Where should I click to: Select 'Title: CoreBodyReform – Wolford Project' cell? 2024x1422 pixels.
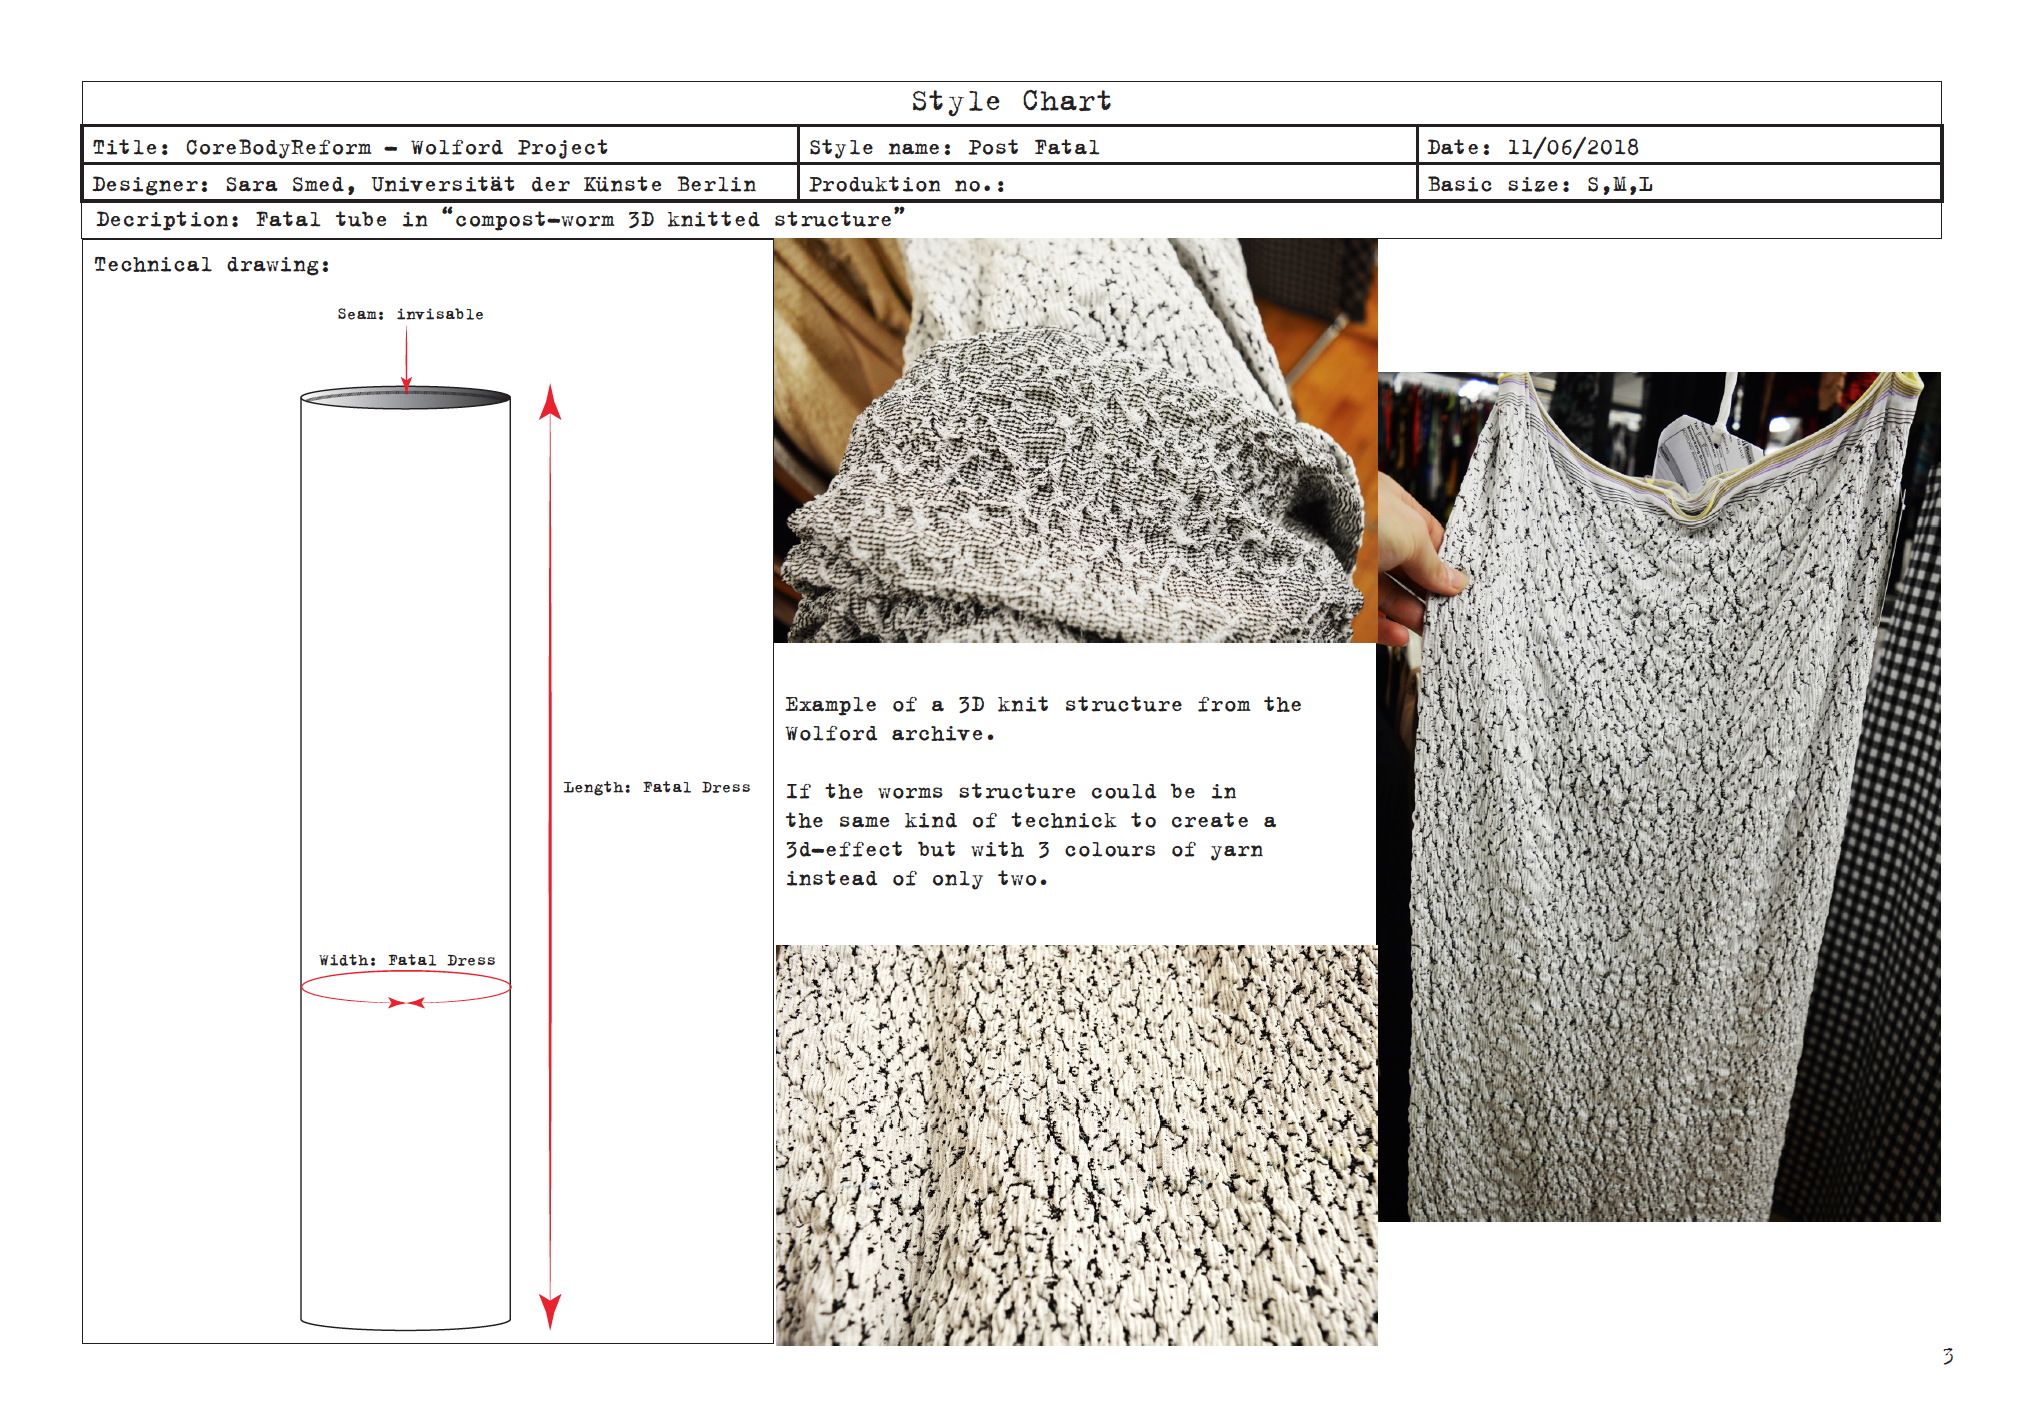440,146
